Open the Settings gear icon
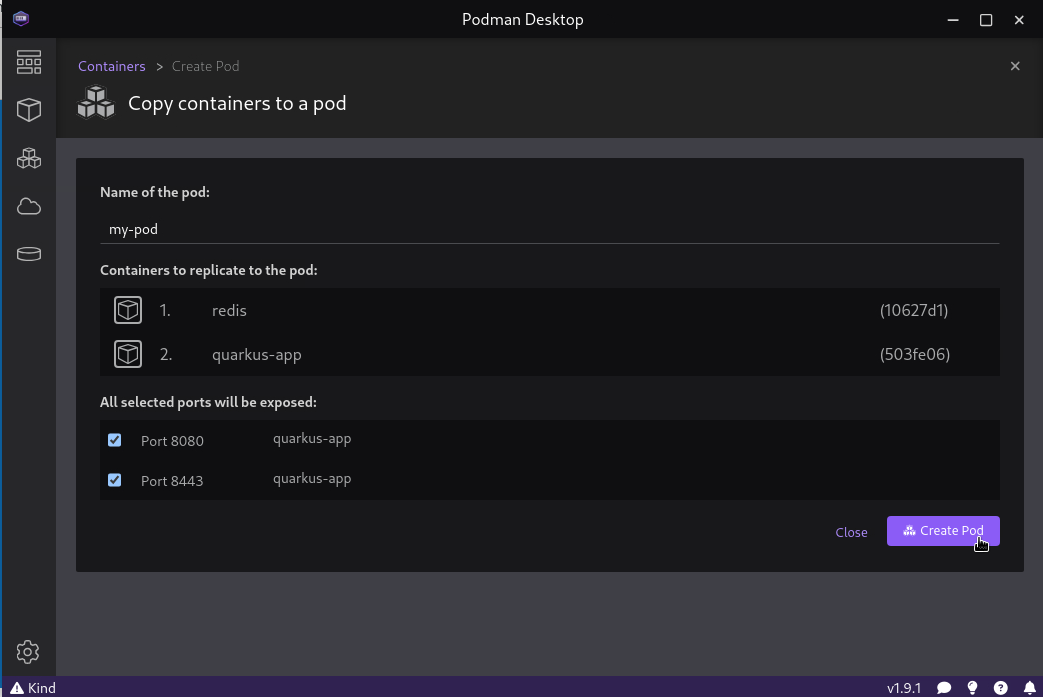The image size is (1043, 697). point(28,652)
